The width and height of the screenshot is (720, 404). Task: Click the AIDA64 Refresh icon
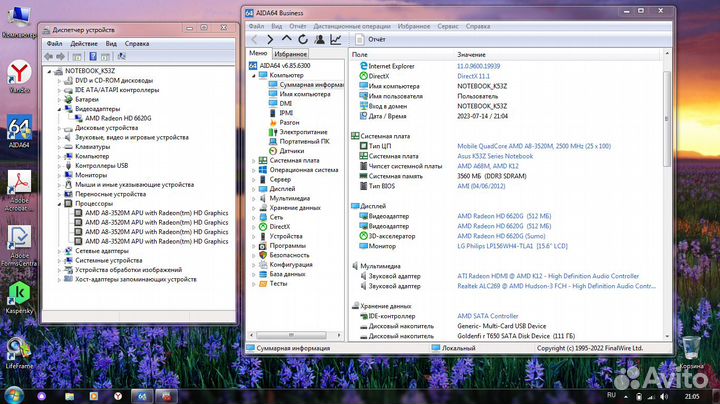pos(303,39)
